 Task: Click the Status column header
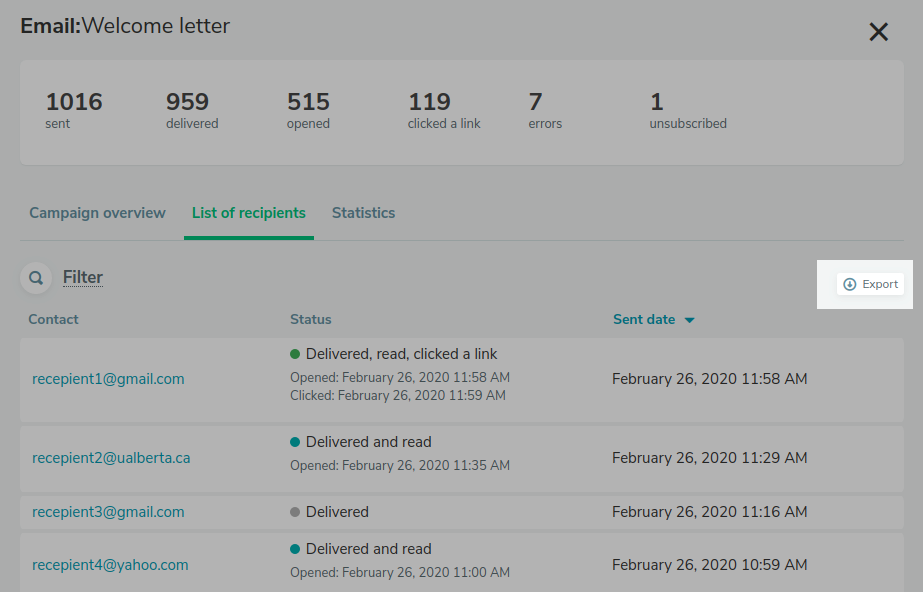(x=310, y=319)
